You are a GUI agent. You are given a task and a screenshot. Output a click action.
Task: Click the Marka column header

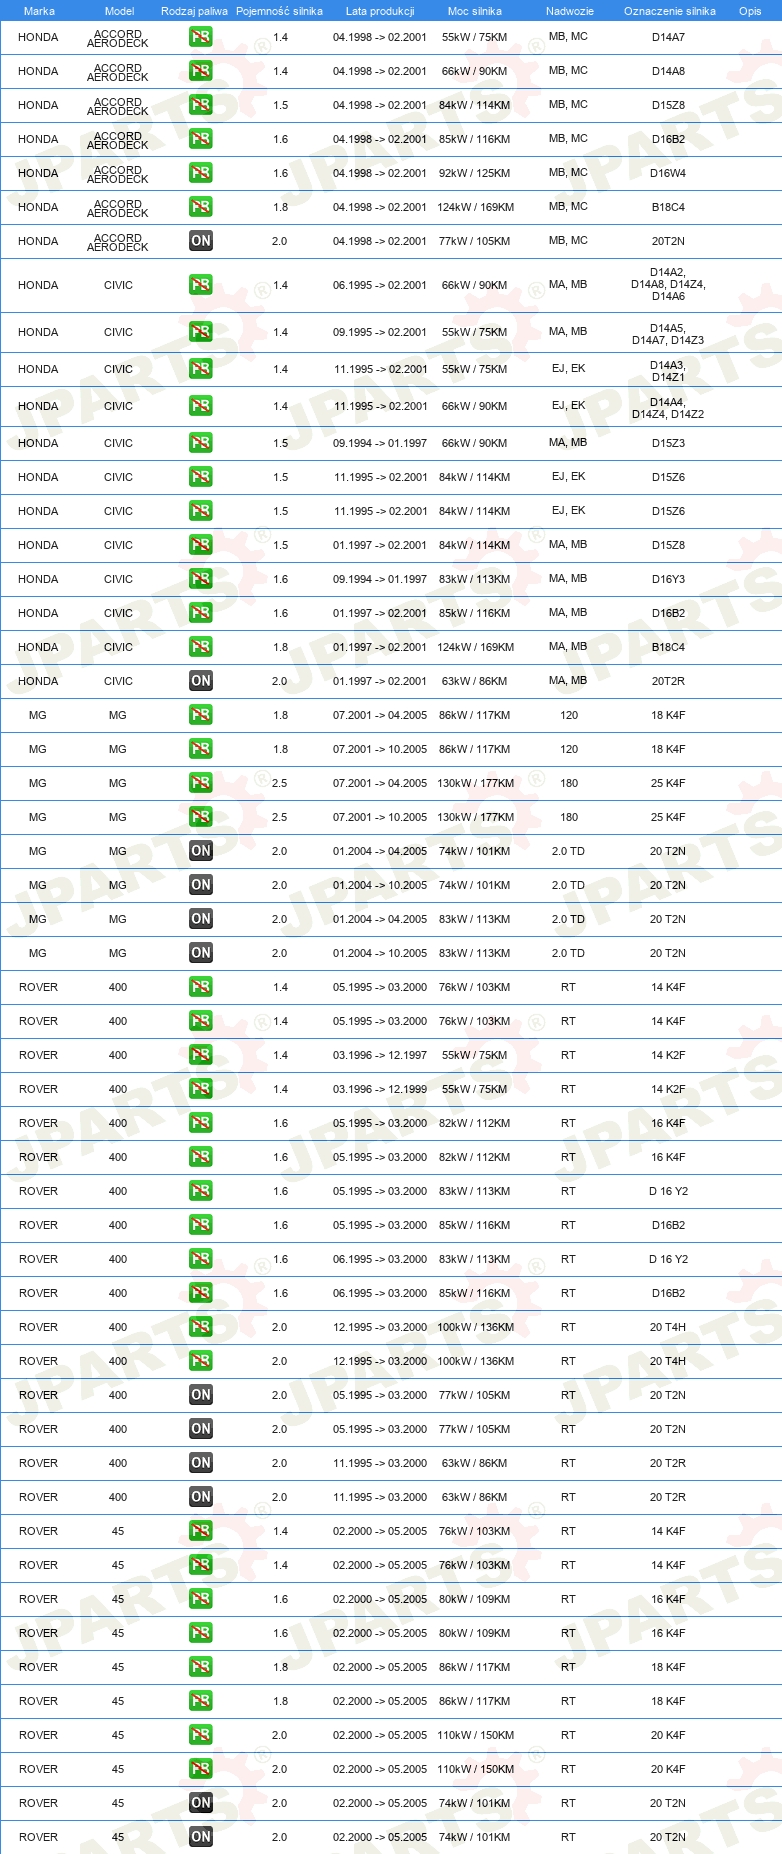click(x=39, y=11)
